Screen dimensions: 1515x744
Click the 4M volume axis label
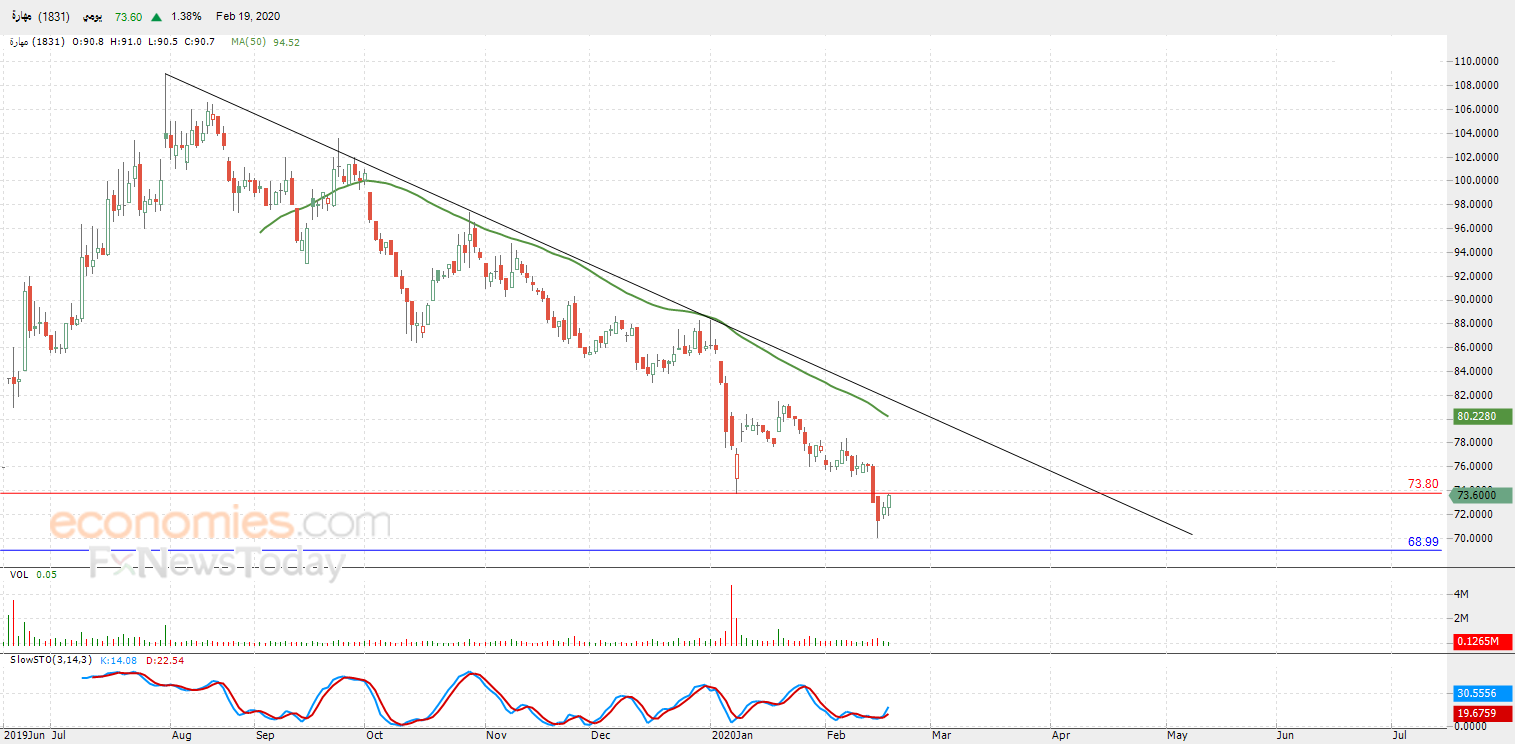click(x=1461, y=594)
